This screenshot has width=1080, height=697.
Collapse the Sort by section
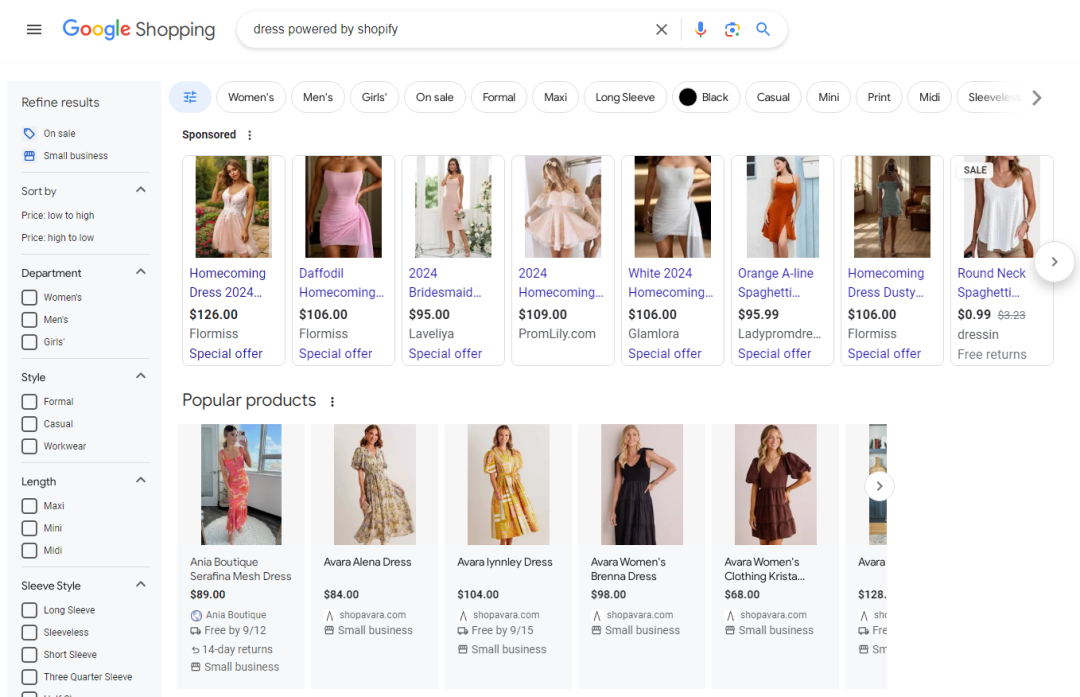pos(141,190)
